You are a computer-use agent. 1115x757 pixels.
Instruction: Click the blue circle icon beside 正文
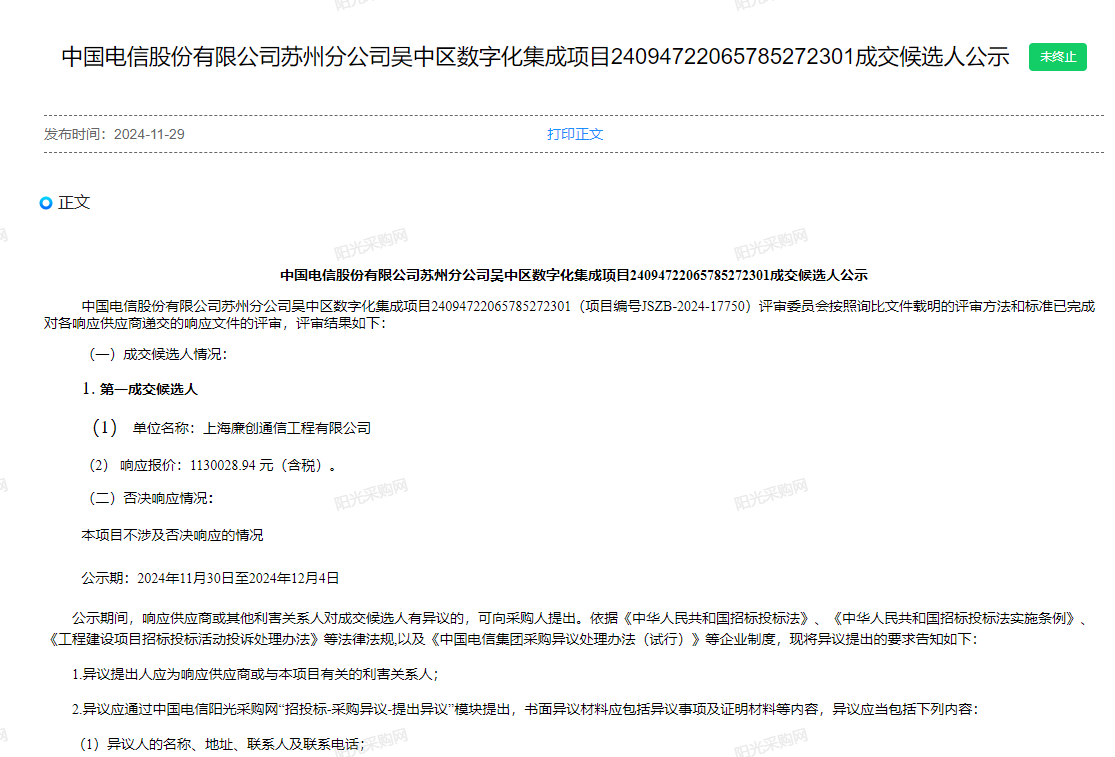point(46,203)
